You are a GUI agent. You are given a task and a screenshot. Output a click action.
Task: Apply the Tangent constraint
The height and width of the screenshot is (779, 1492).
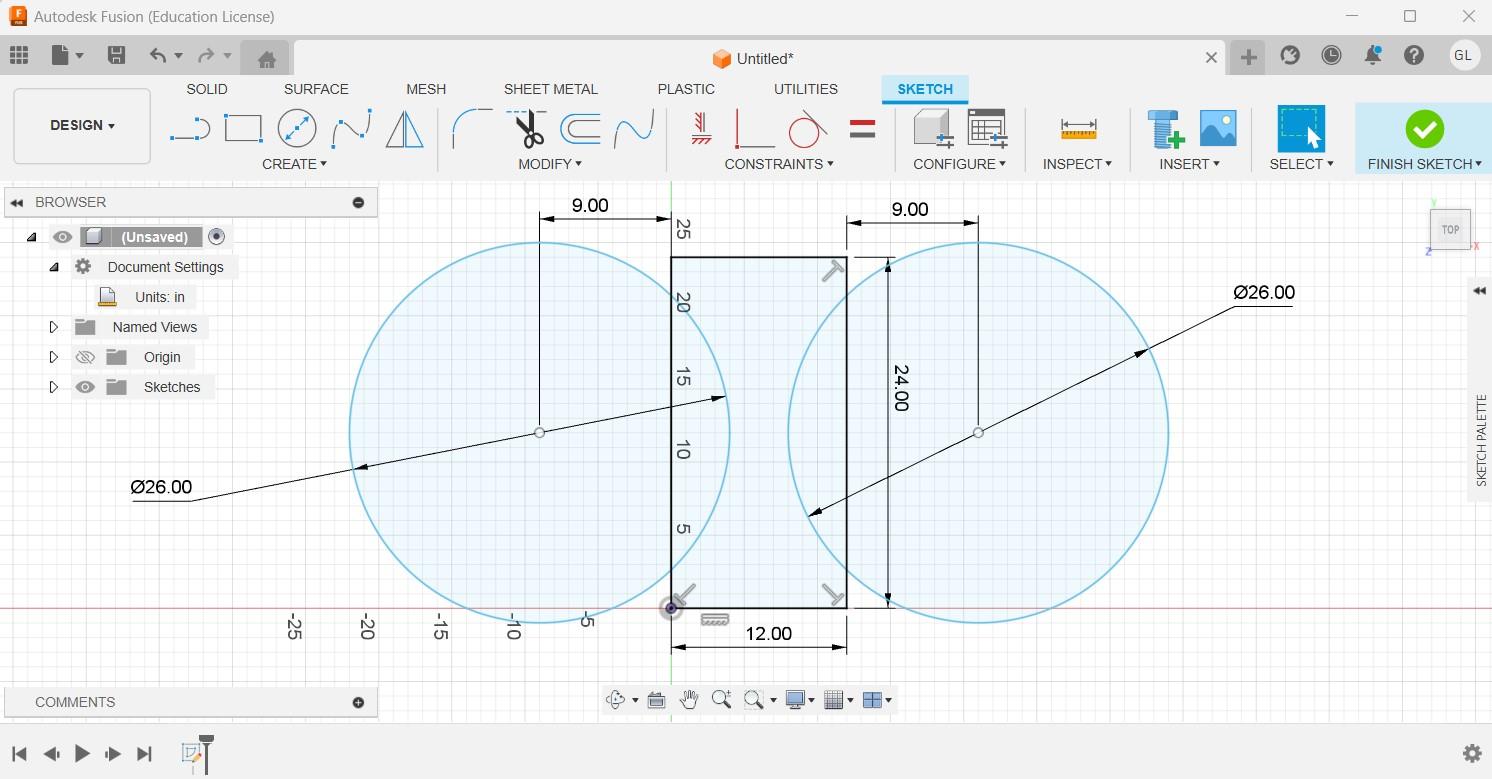pyautogui.click(x=807, y=129)
